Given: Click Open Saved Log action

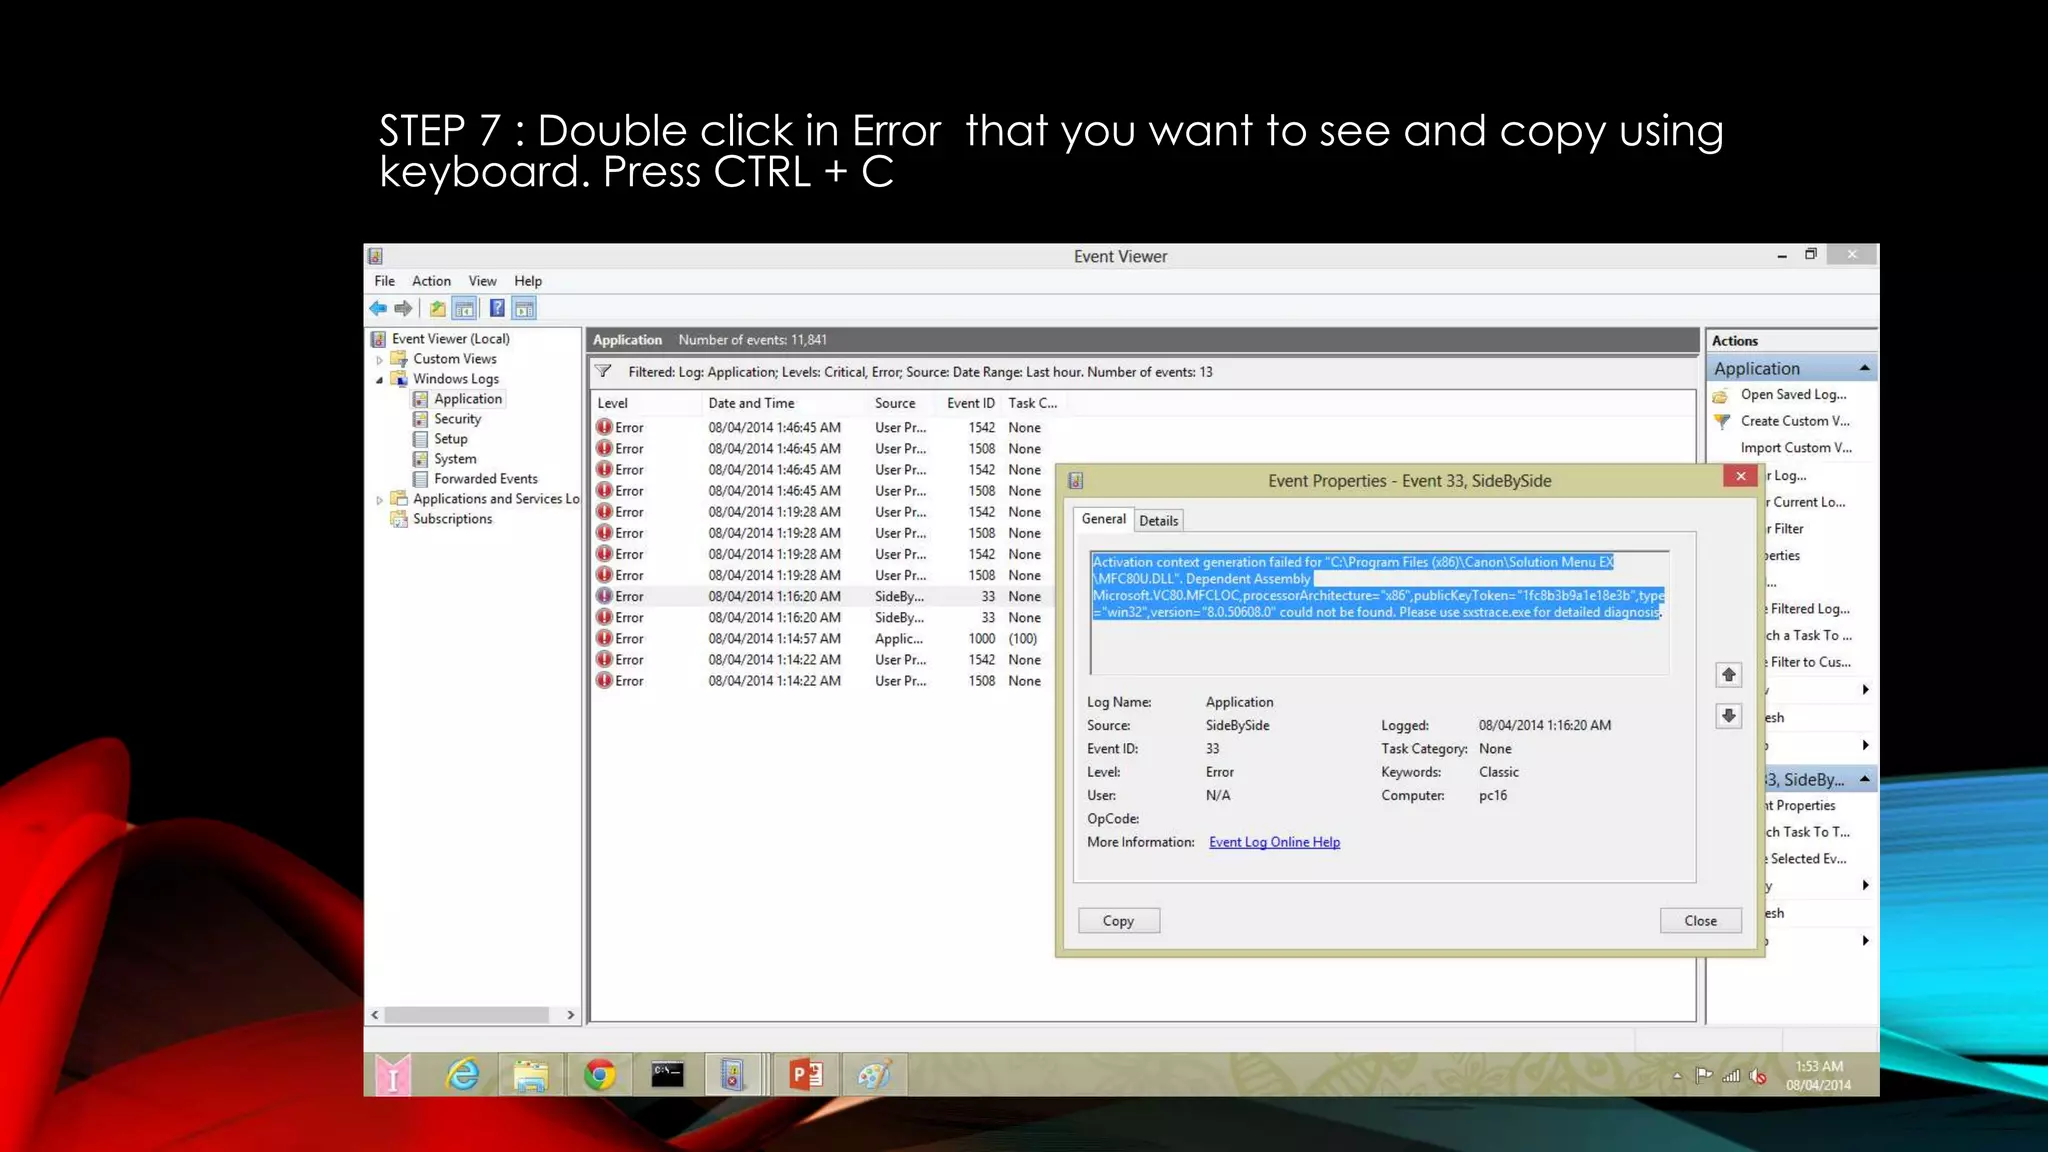Looking at the screenshot, I should pos(1793,394).
